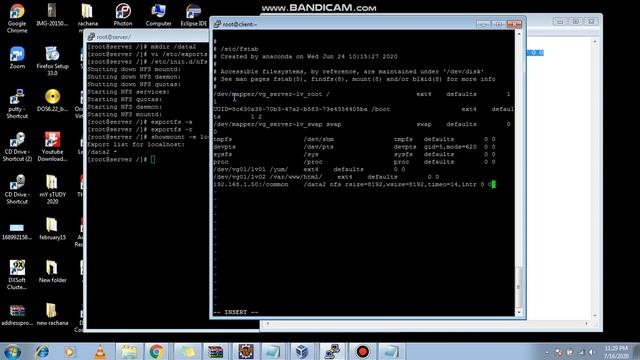Switch to VirtualBox on the taskbar
The height and width of the screenshot is (360, 640).
point(302,351)
